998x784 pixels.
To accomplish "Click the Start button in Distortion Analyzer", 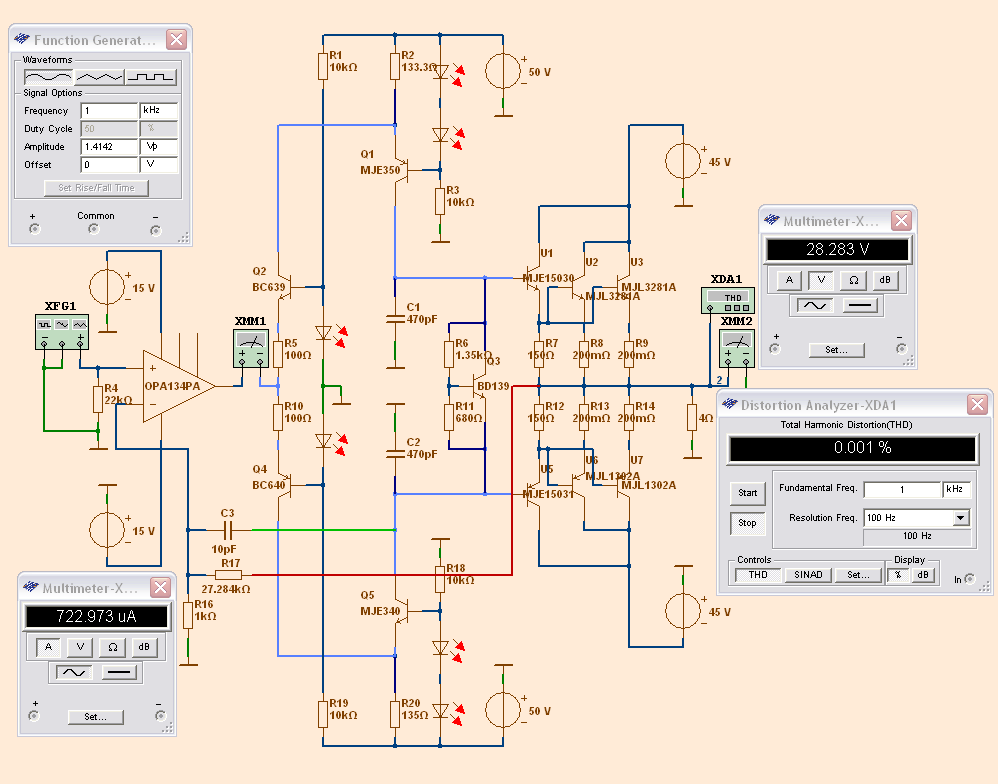I will tap(747, 493).
